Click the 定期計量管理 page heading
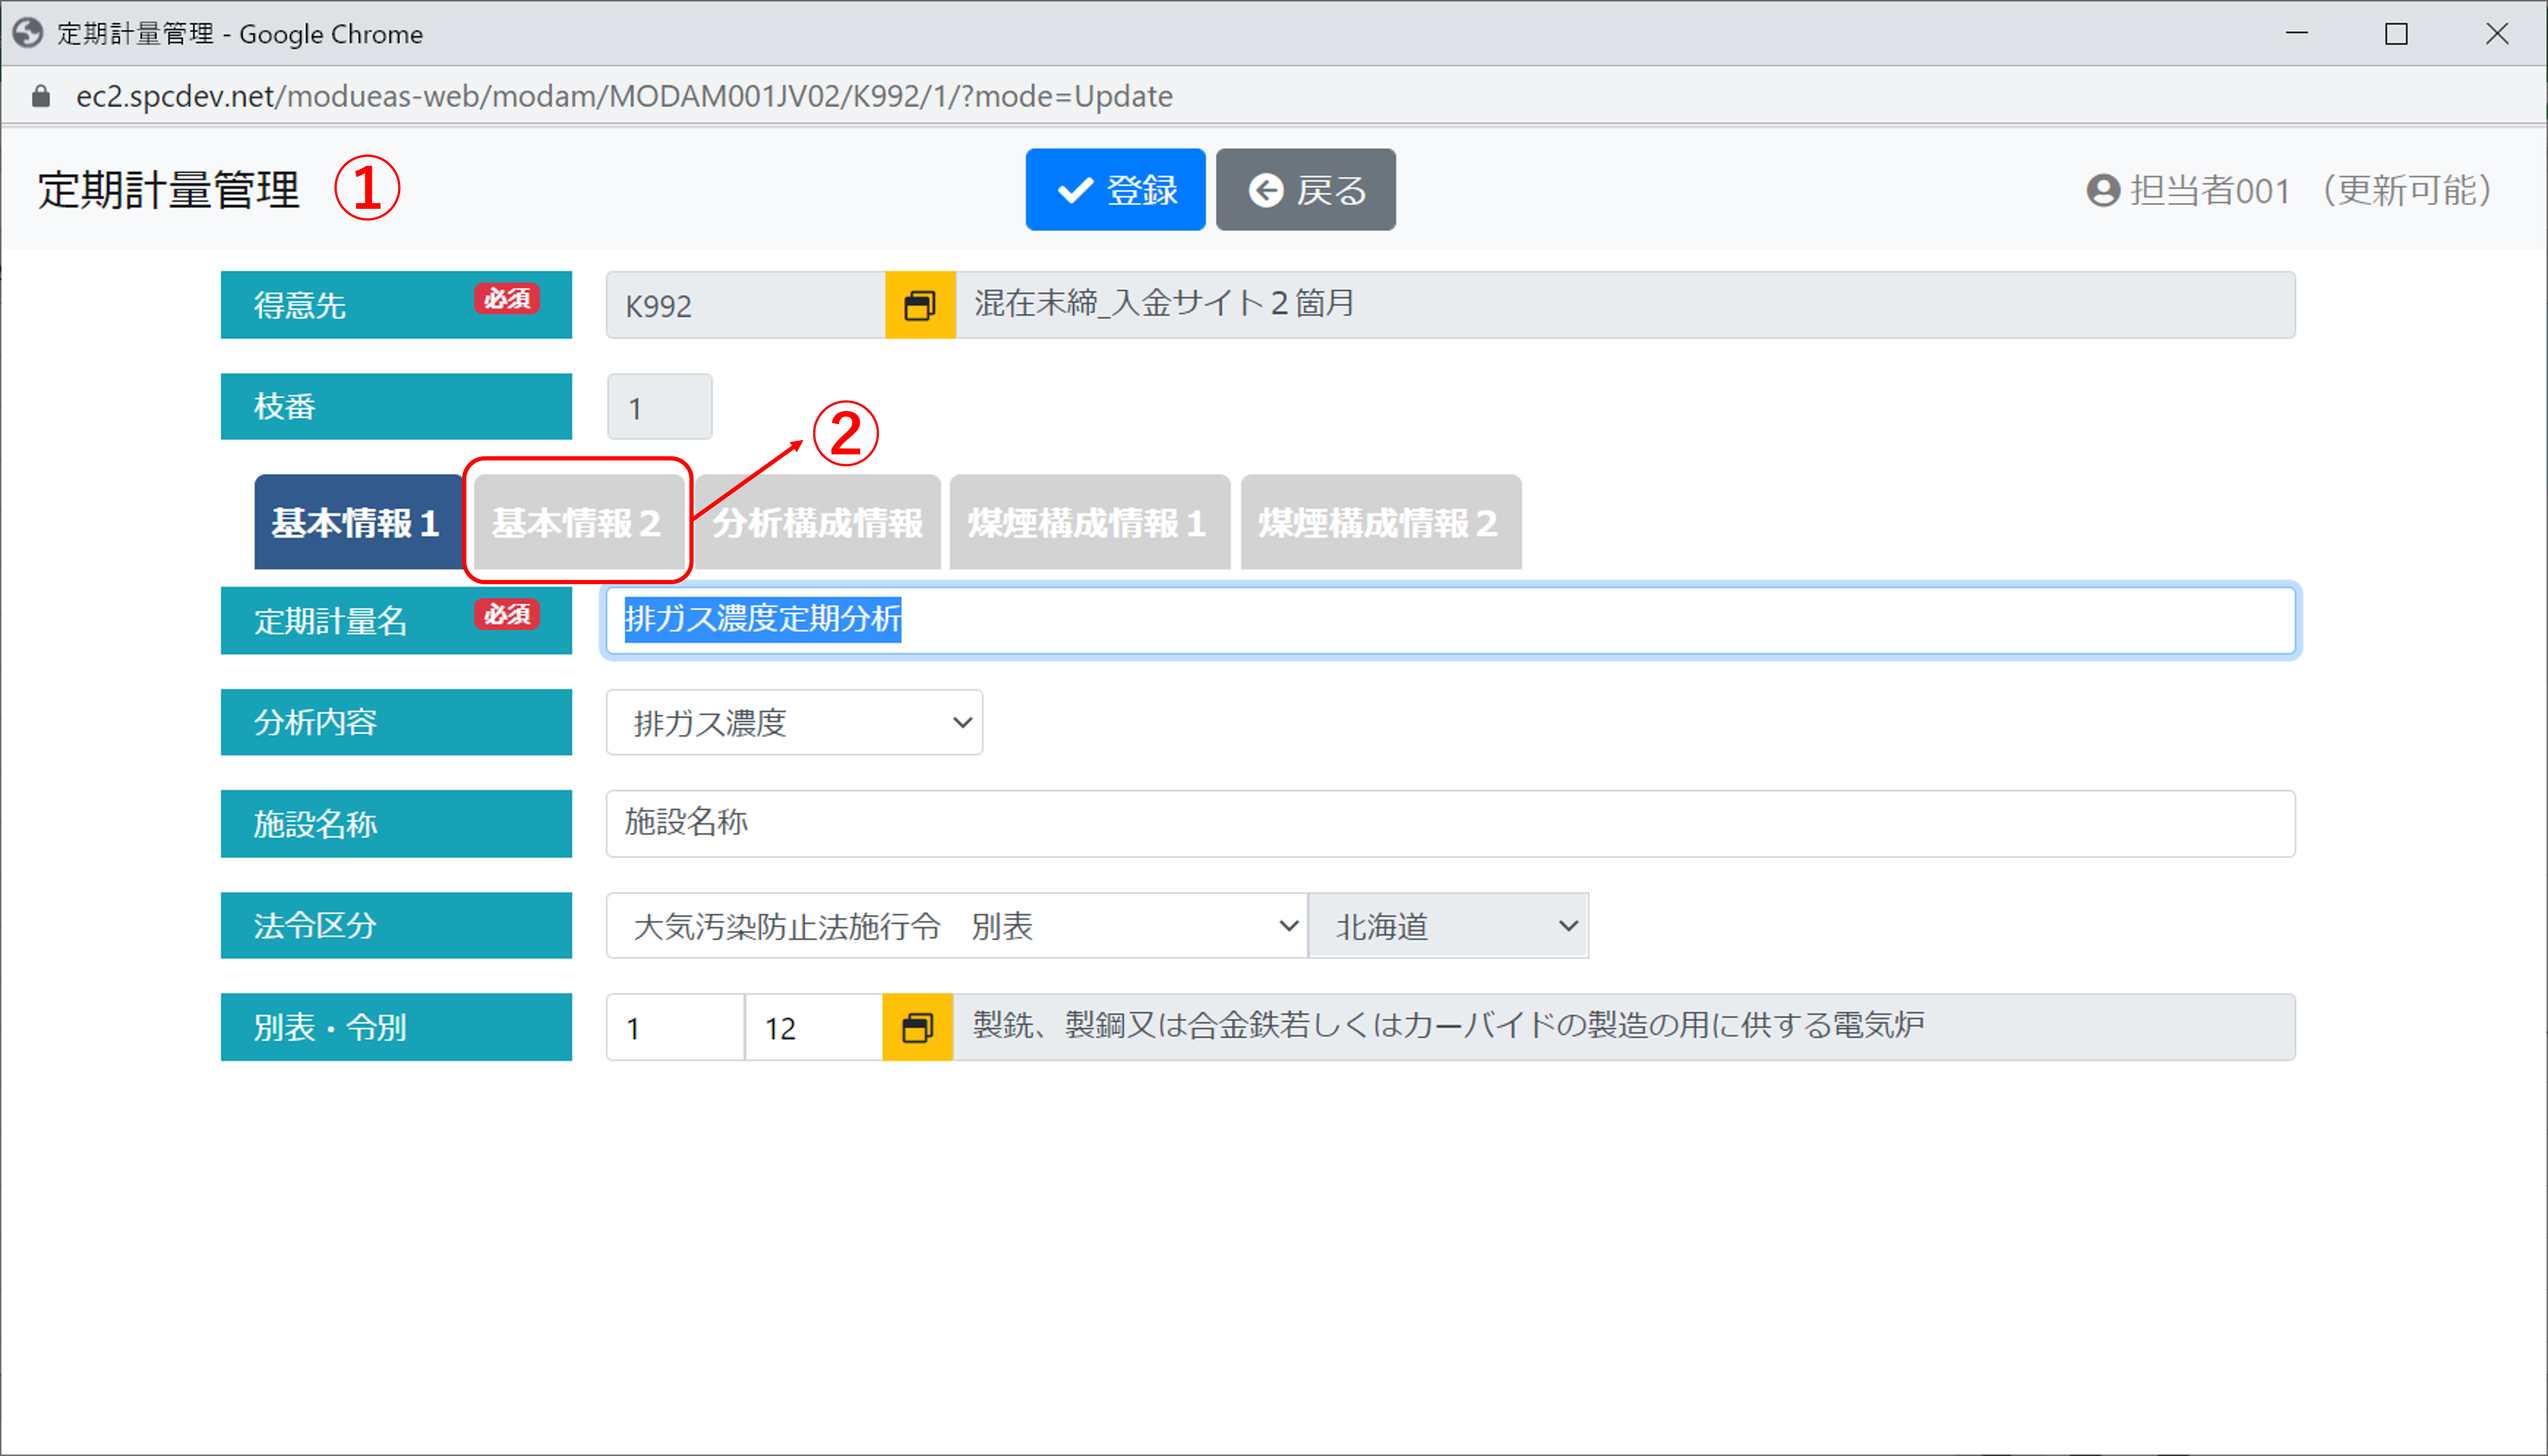This screenshot has height=1456, width=2548. coord(168,190)
